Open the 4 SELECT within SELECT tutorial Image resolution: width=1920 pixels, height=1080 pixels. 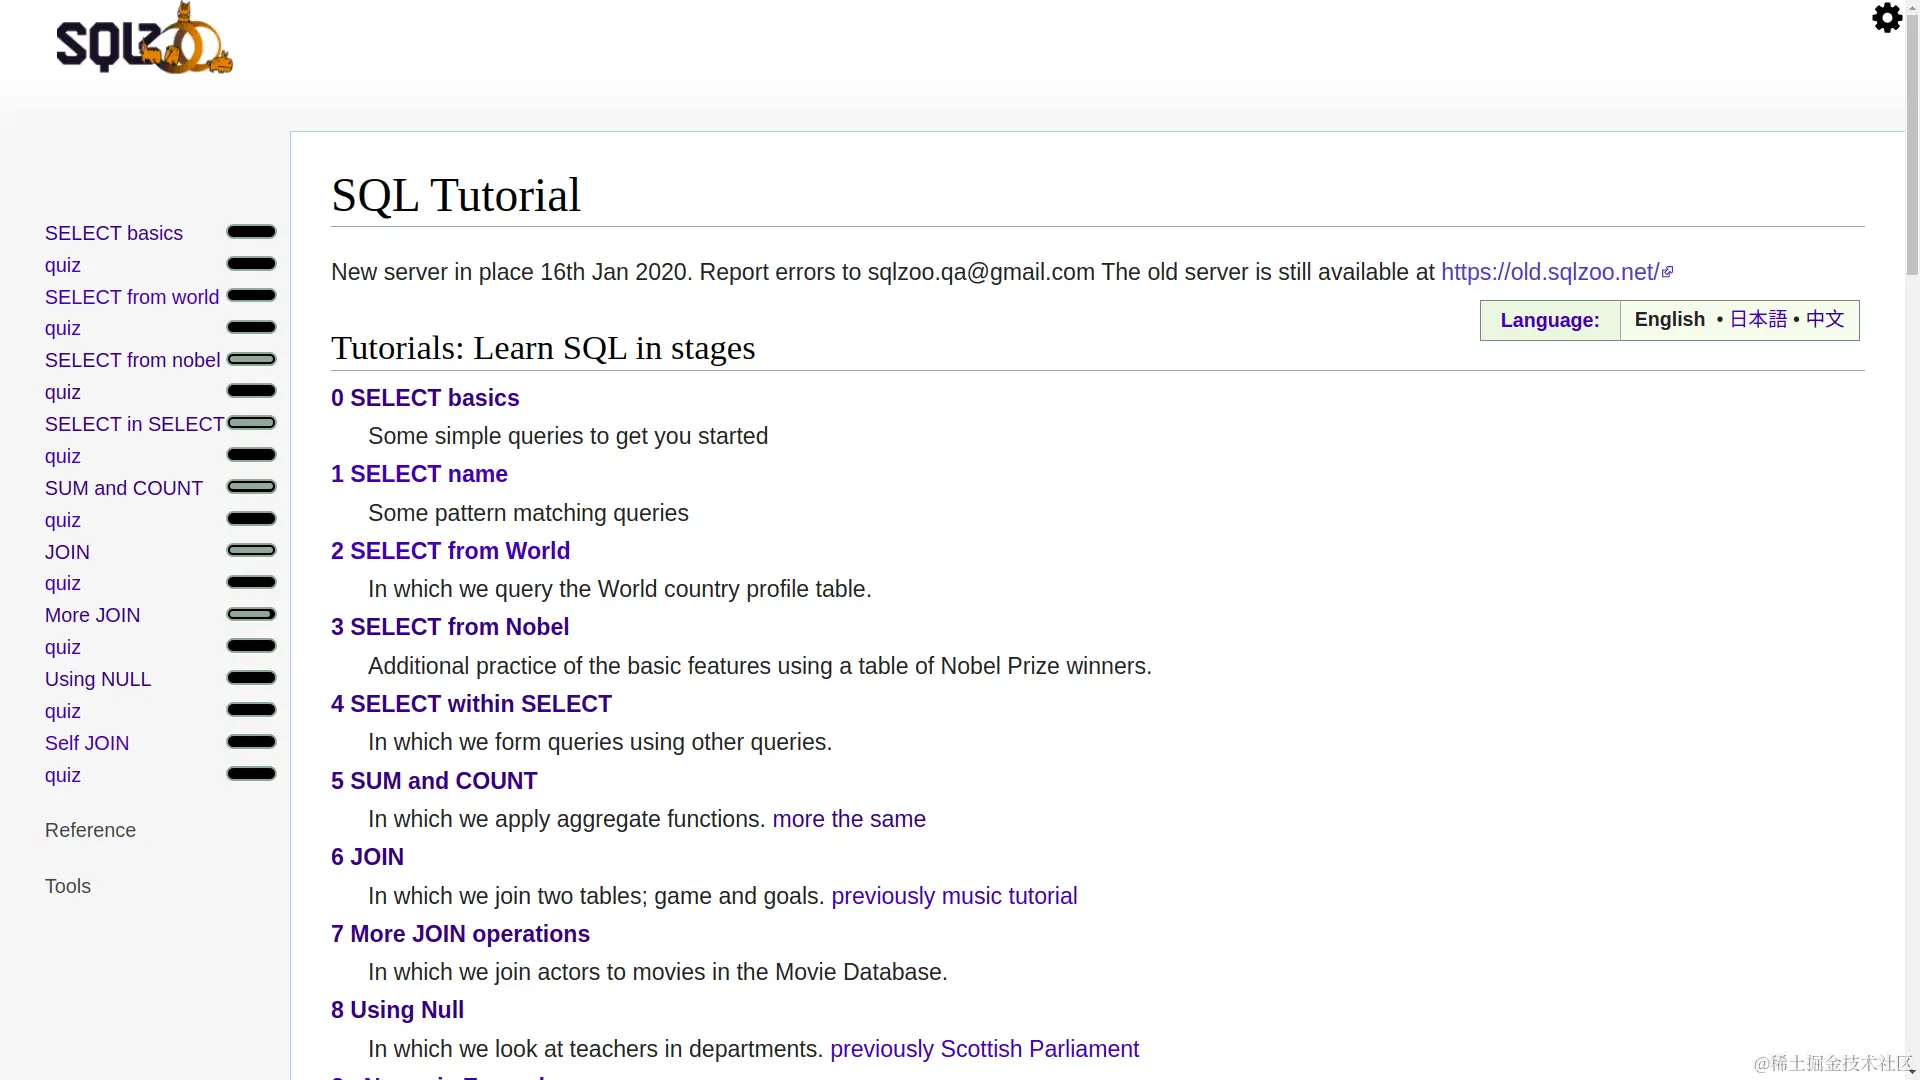(x=471, y=704)
